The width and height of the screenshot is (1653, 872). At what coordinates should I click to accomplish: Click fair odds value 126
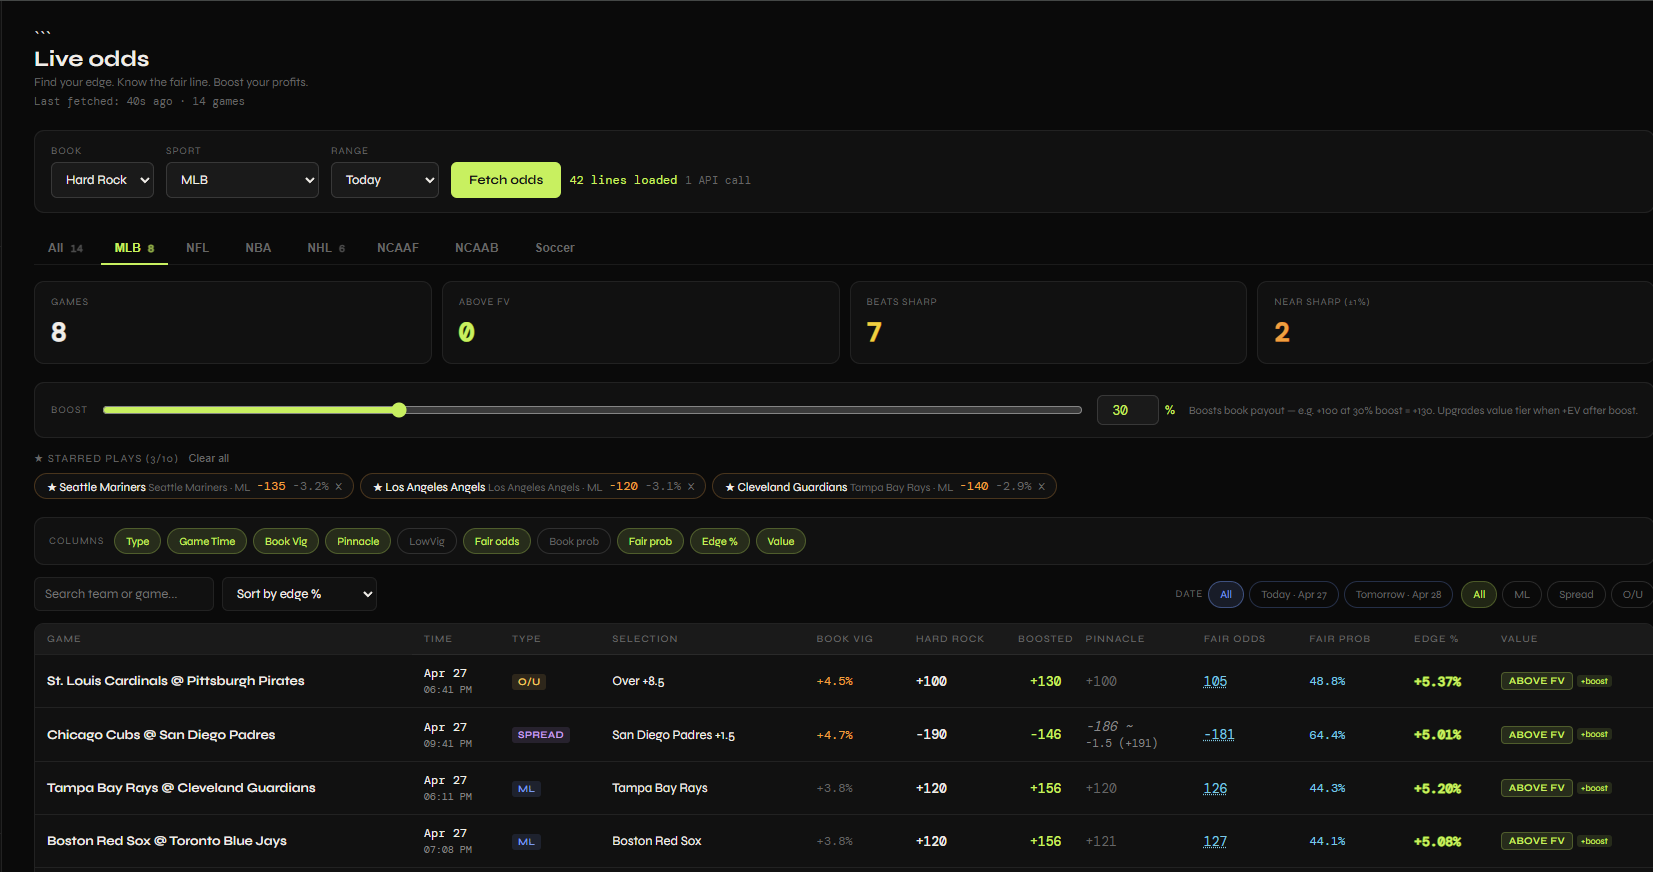(x=1215, y=788)
